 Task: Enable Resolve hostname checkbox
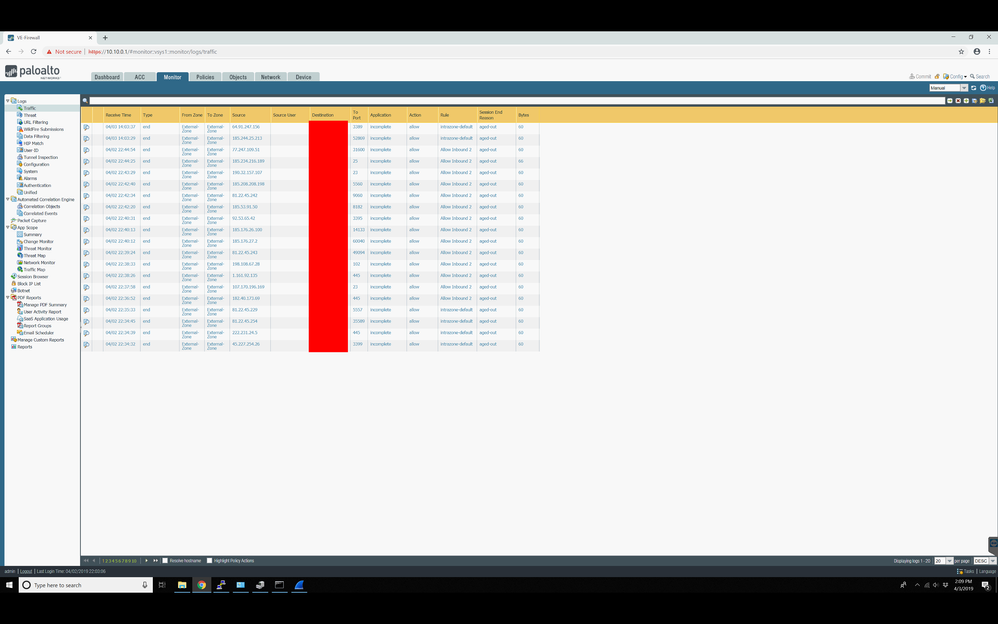point(165,561)
